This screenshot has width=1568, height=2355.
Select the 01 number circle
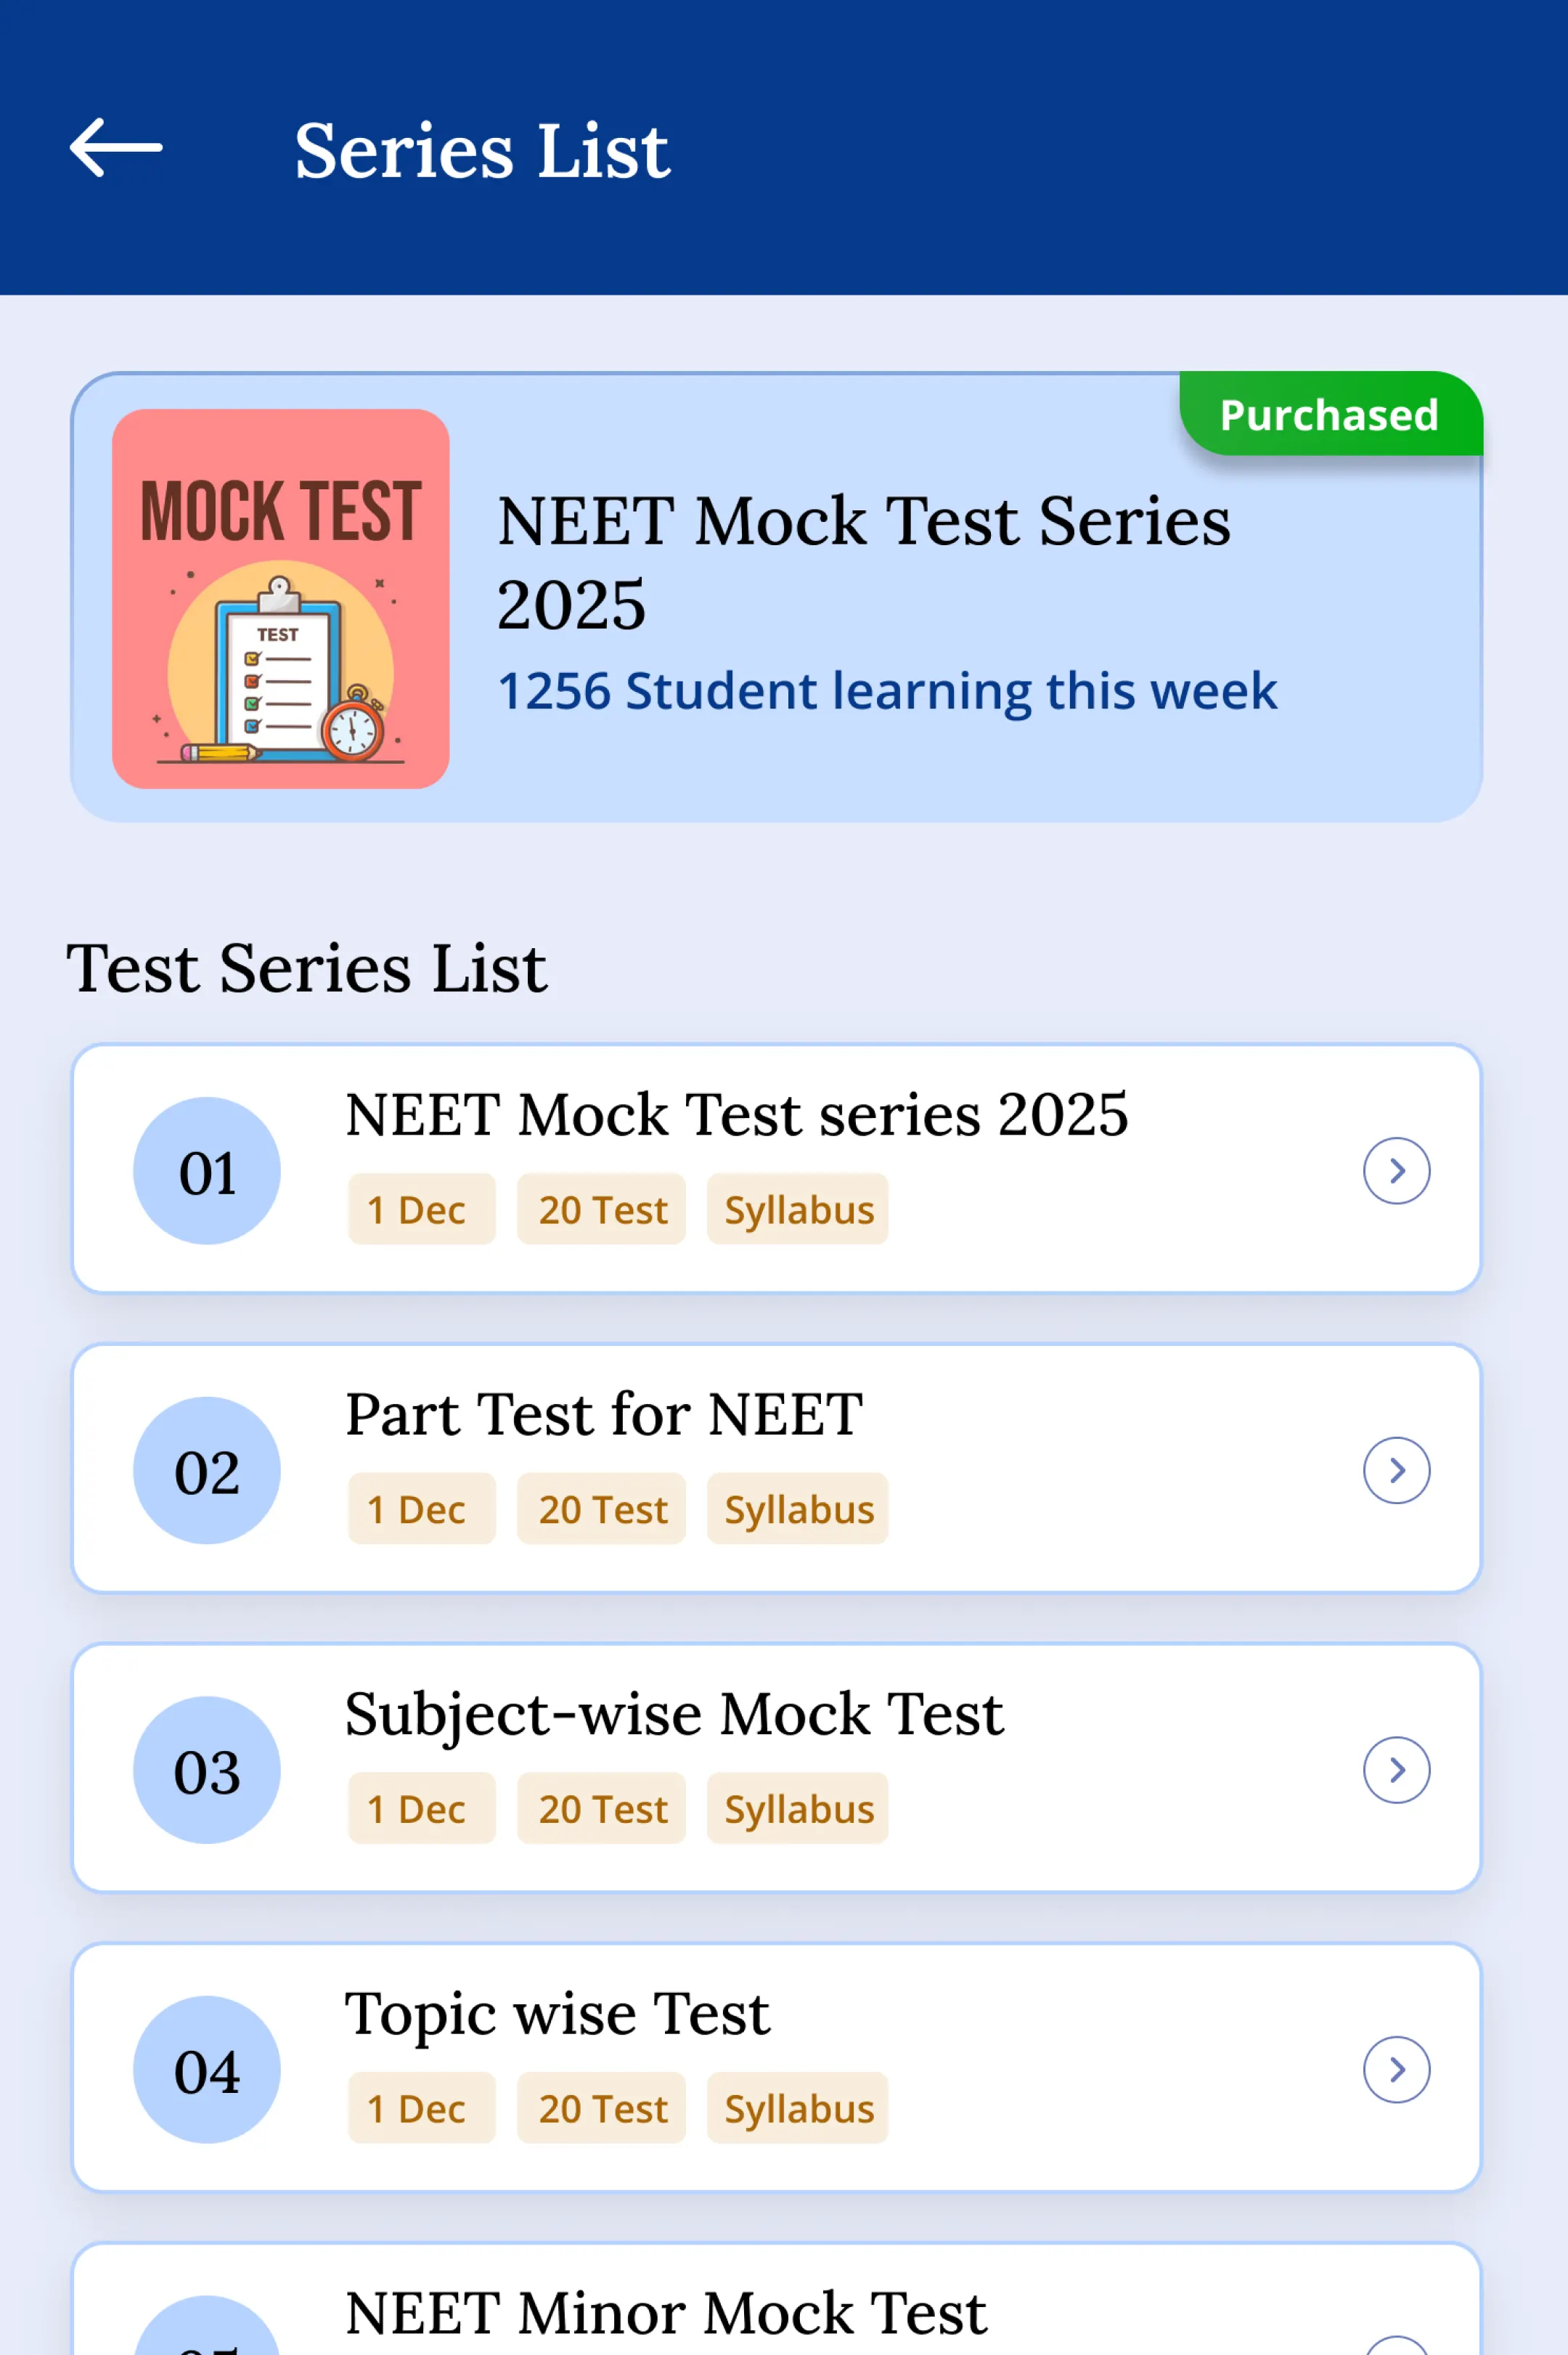207,1171
